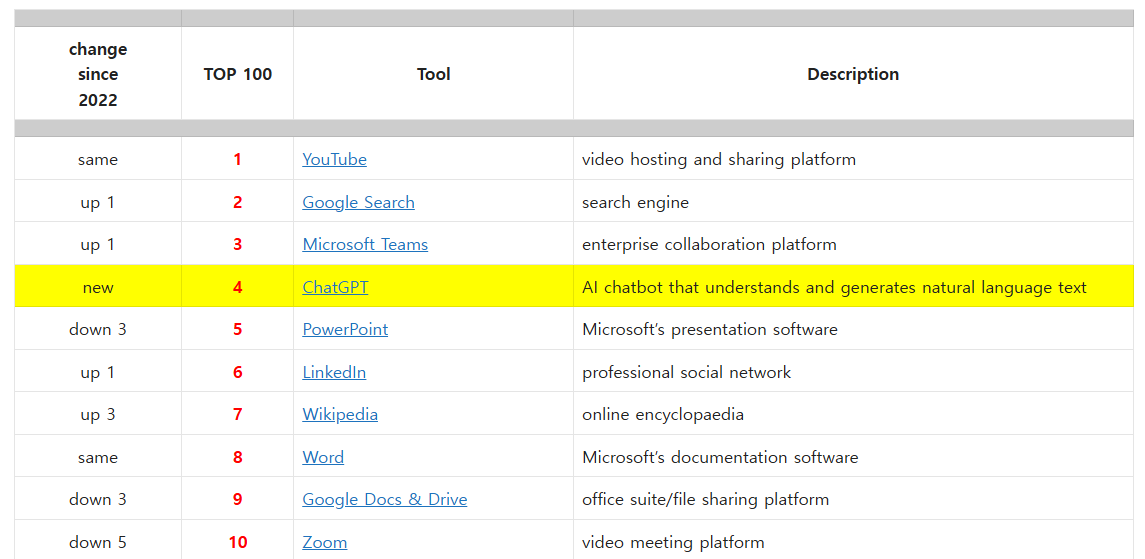Select the red rank number 10
Screen dimensions: 1145x559
point(237,542)
